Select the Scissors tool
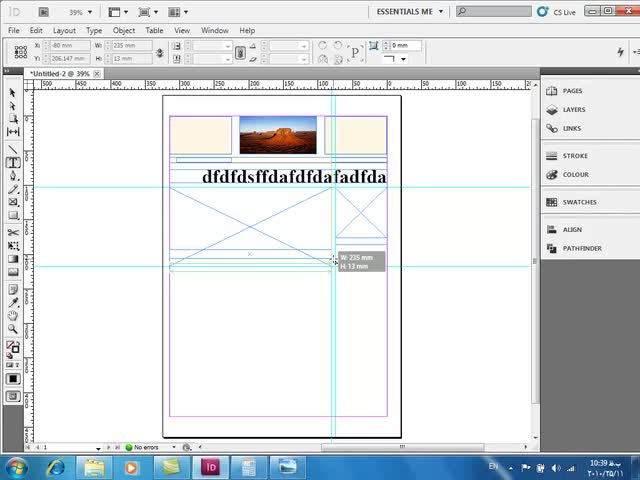Viewport: 640px width, 480px height. coord(13,232)
